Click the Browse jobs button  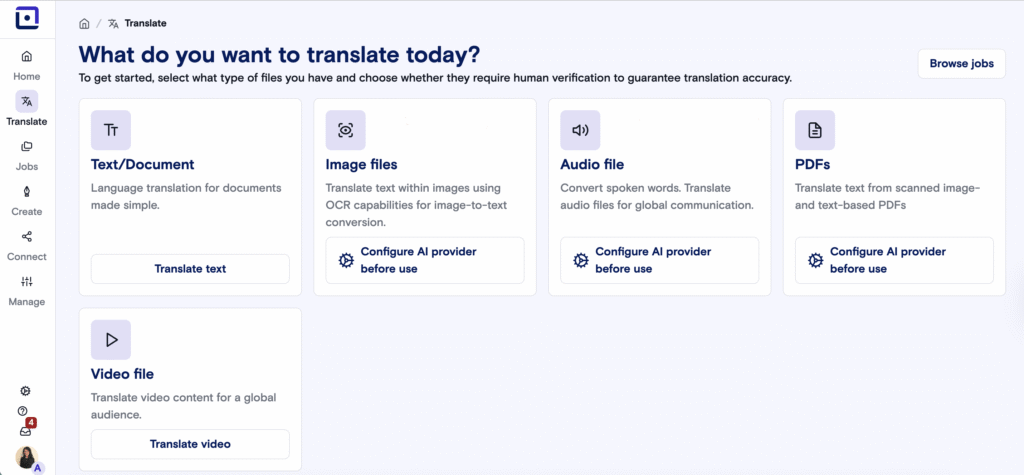tap(961, 63)
